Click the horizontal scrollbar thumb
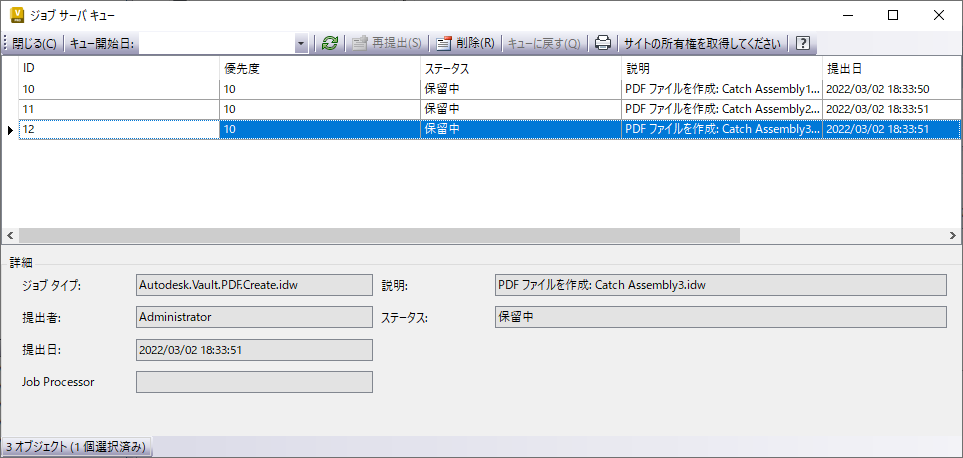963x458 pixels. click(379, 236)
